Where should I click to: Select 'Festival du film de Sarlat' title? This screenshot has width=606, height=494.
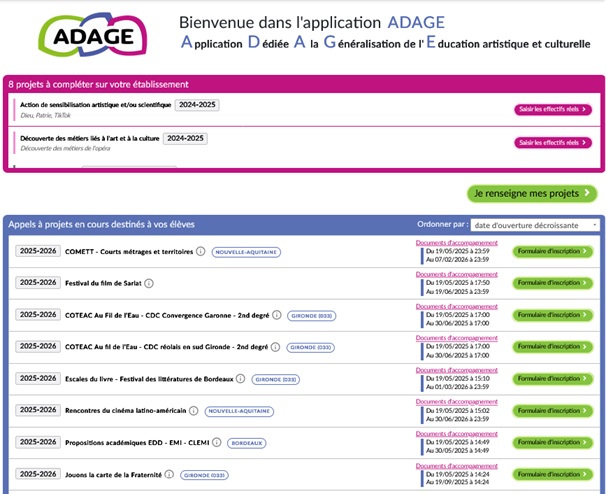tap(103, 283)
